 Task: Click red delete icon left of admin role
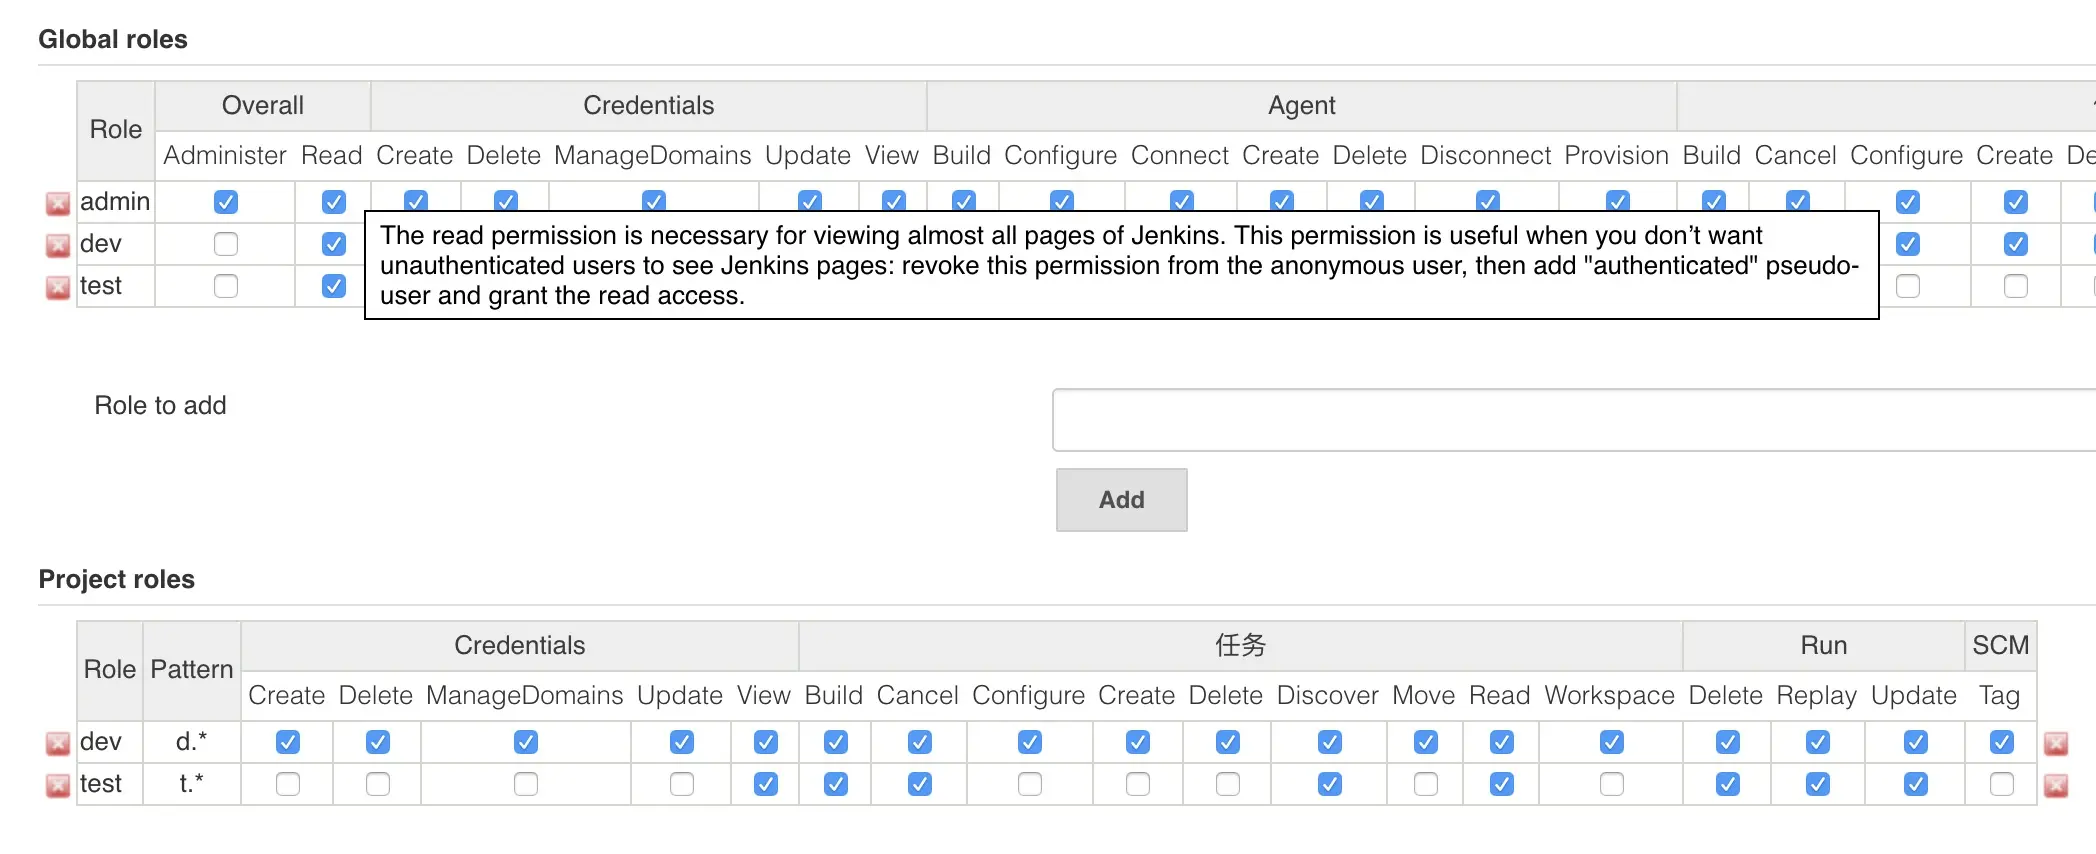tap(58, 204)
